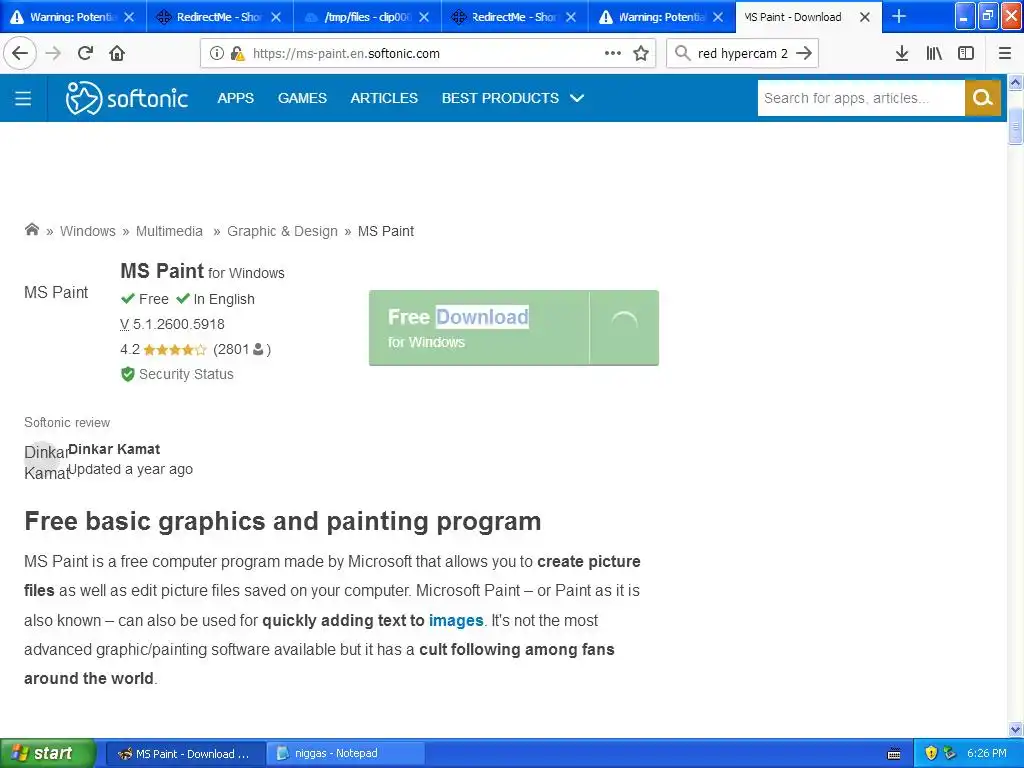
Task: Click the padlock warning icon in address bar
Action: 238,54
